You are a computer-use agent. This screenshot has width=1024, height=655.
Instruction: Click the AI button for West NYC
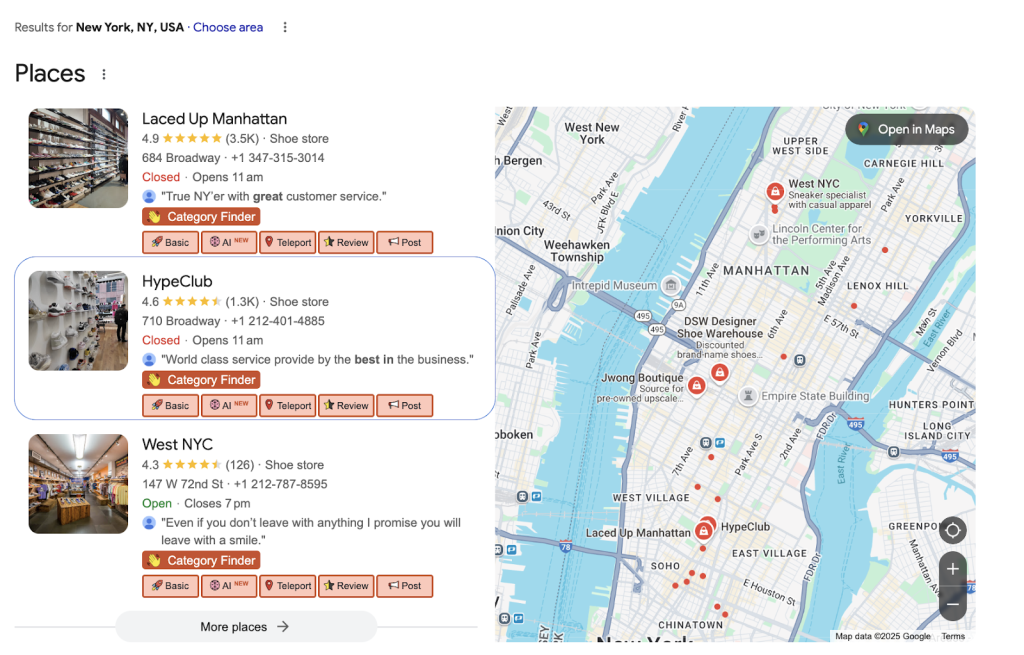click(x=229, y=586)
